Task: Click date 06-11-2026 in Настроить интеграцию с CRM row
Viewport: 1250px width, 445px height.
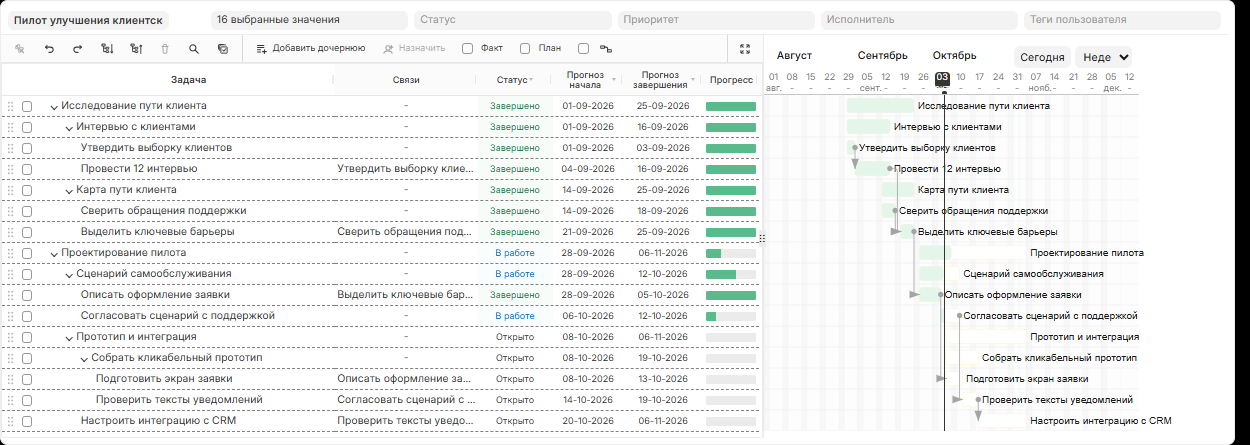Action: pyautogui.click(x=660, y=421)
